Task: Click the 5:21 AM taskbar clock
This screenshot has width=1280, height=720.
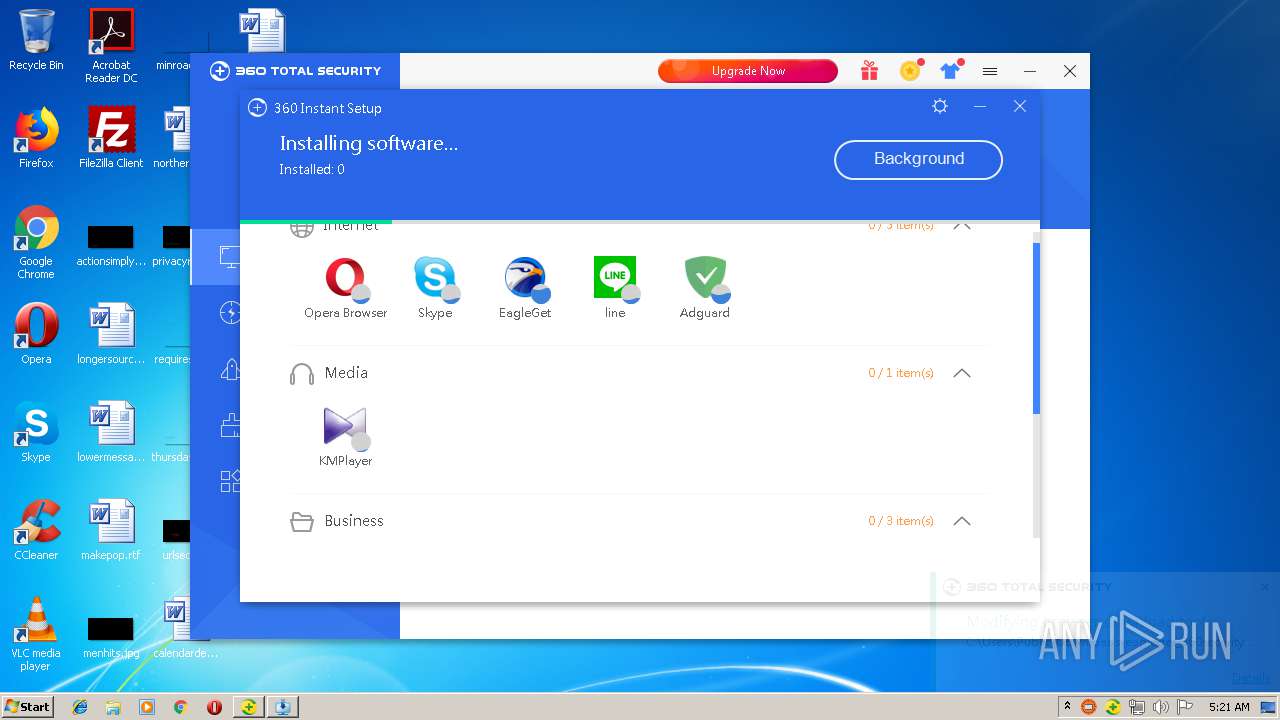Action: pyautogui.click(x=1229, y=707)
